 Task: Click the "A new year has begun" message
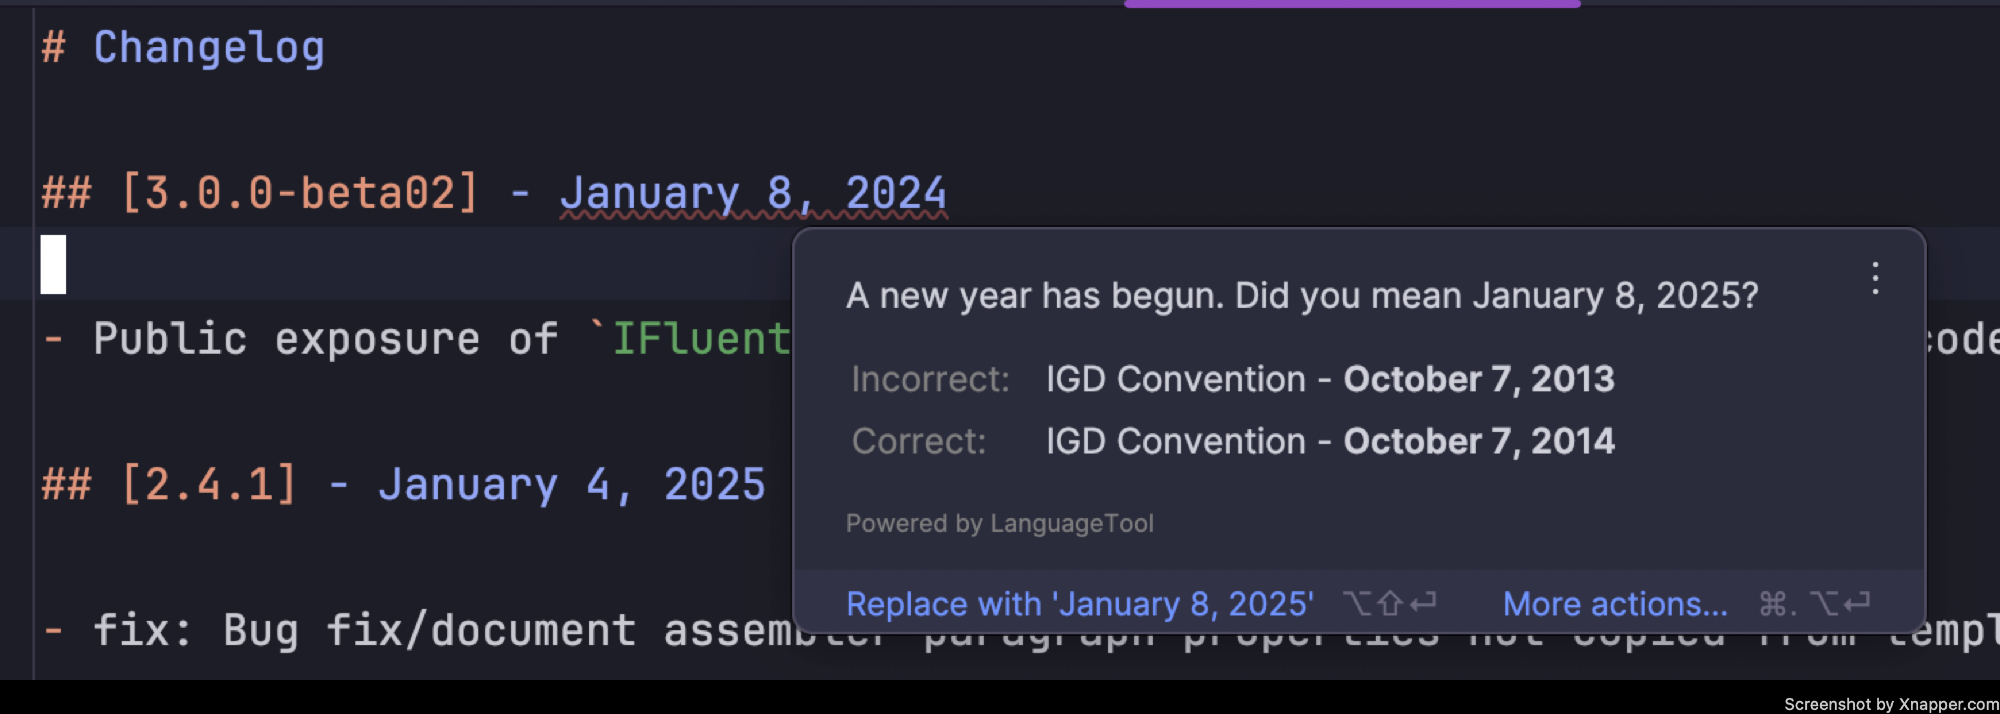(x=1301, y=296)
